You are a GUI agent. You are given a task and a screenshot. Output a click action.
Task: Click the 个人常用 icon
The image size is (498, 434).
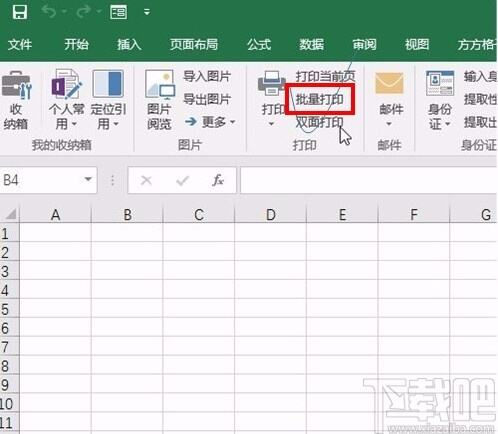66,84
